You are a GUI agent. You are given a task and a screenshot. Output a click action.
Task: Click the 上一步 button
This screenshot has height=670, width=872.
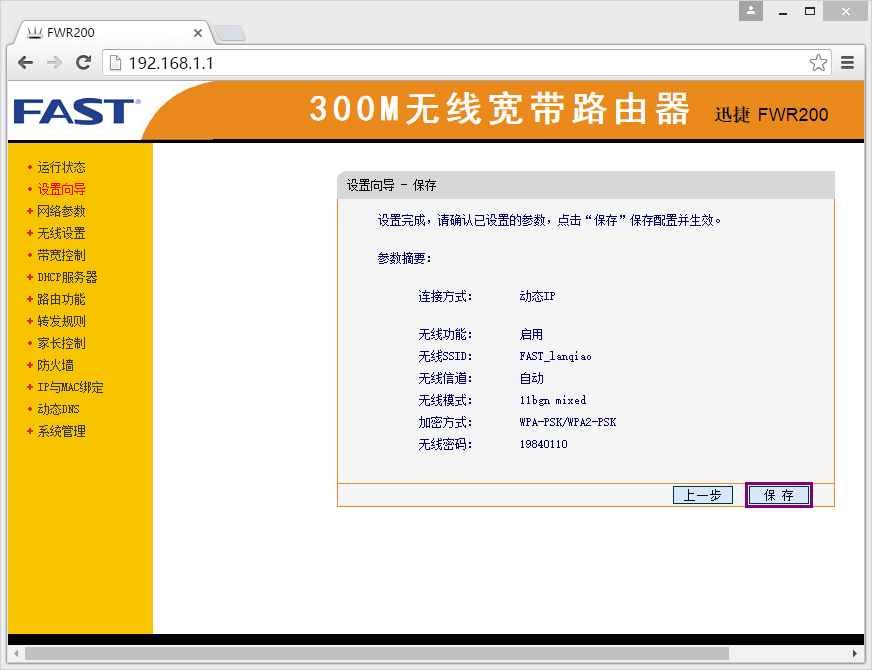pos(702,495)
